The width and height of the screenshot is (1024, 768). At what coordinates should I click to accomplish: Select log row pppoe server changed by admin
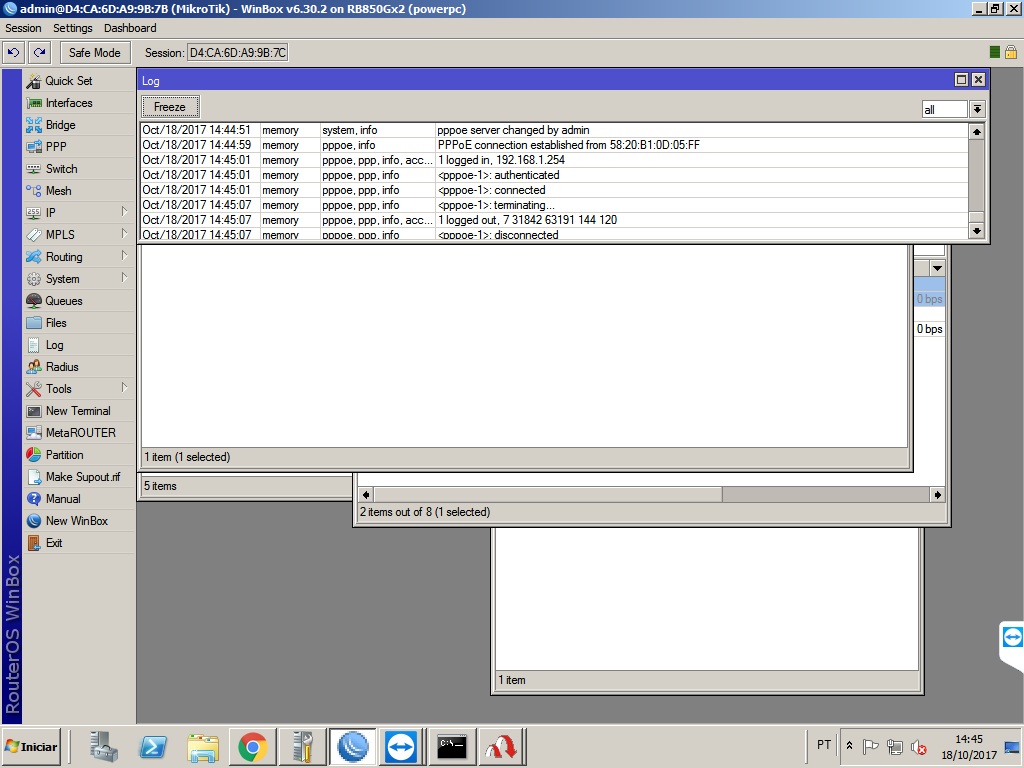pyautogui.click(x=554, y=130)
